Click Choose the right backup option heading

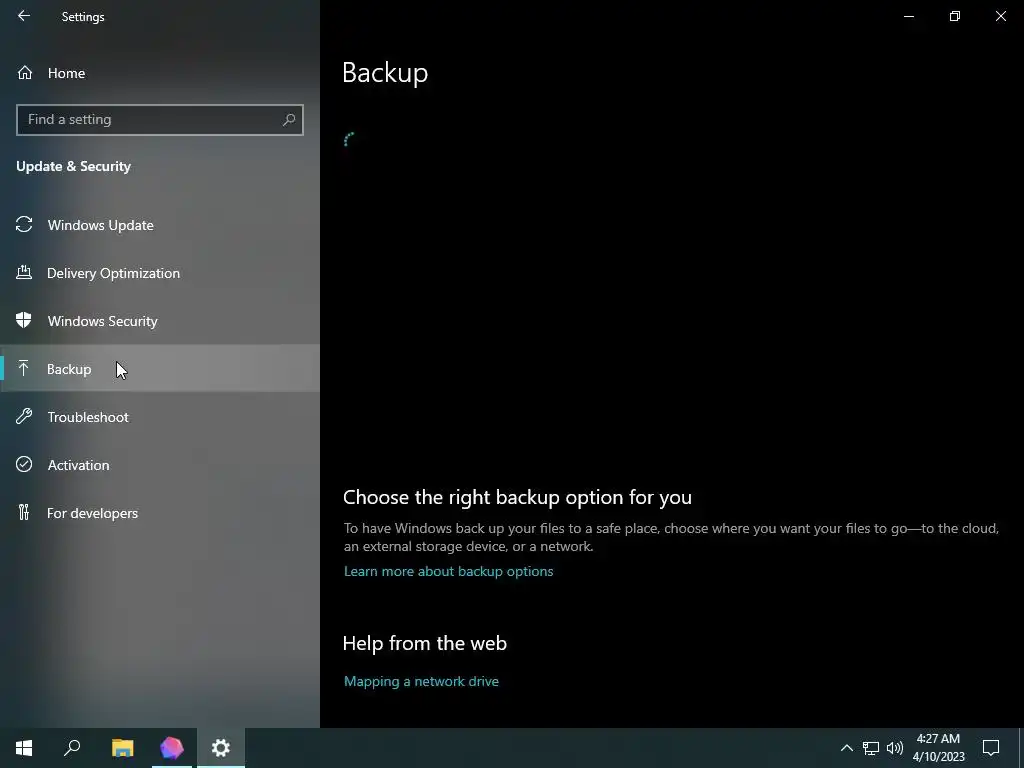point(517,498)
